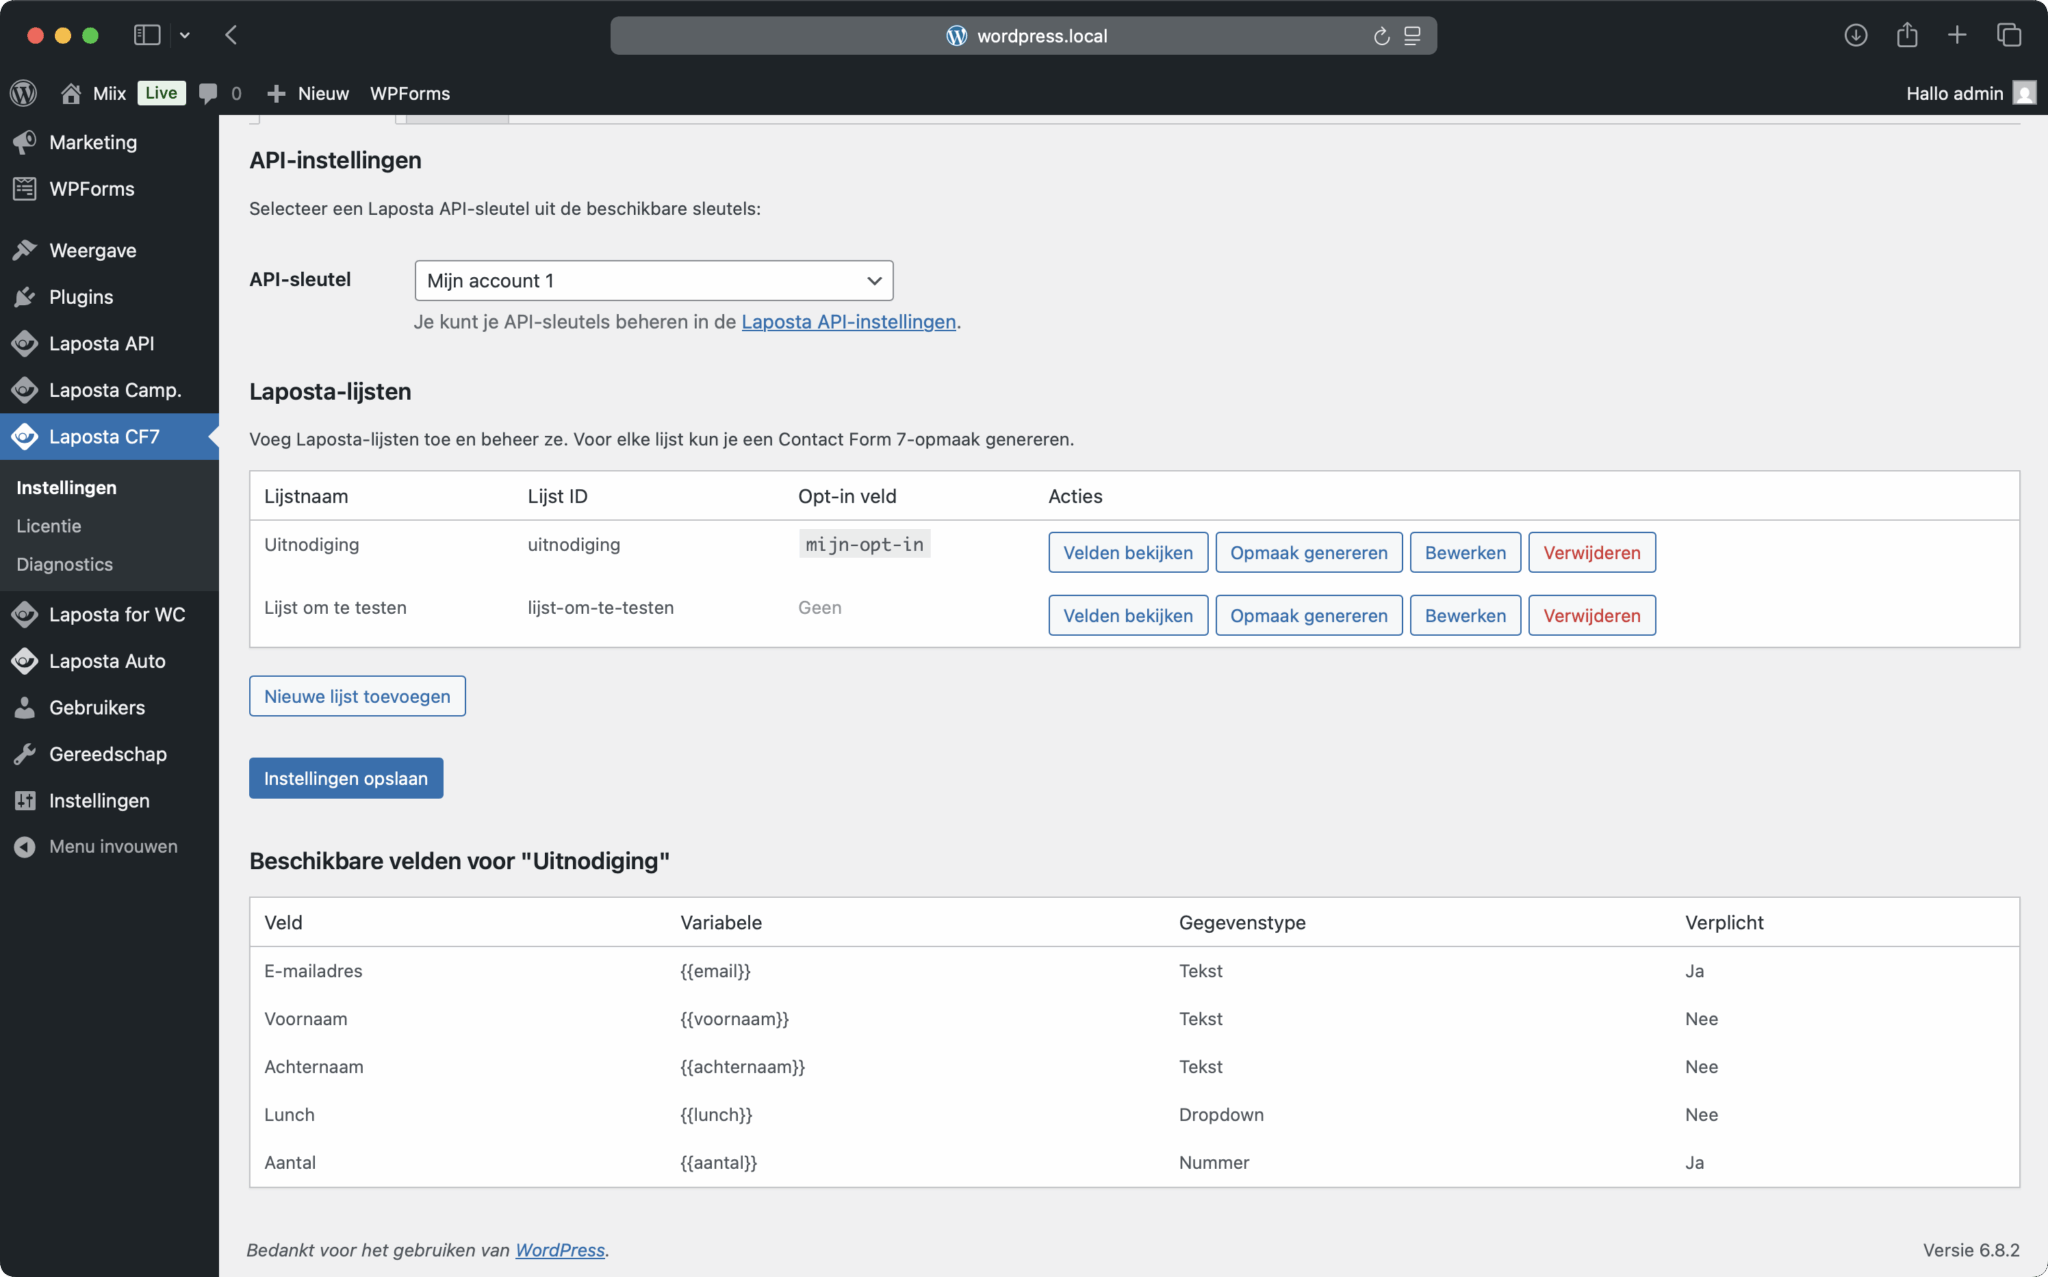
Task: Click the wordpress.local address bar
Action: point(1024,36)
